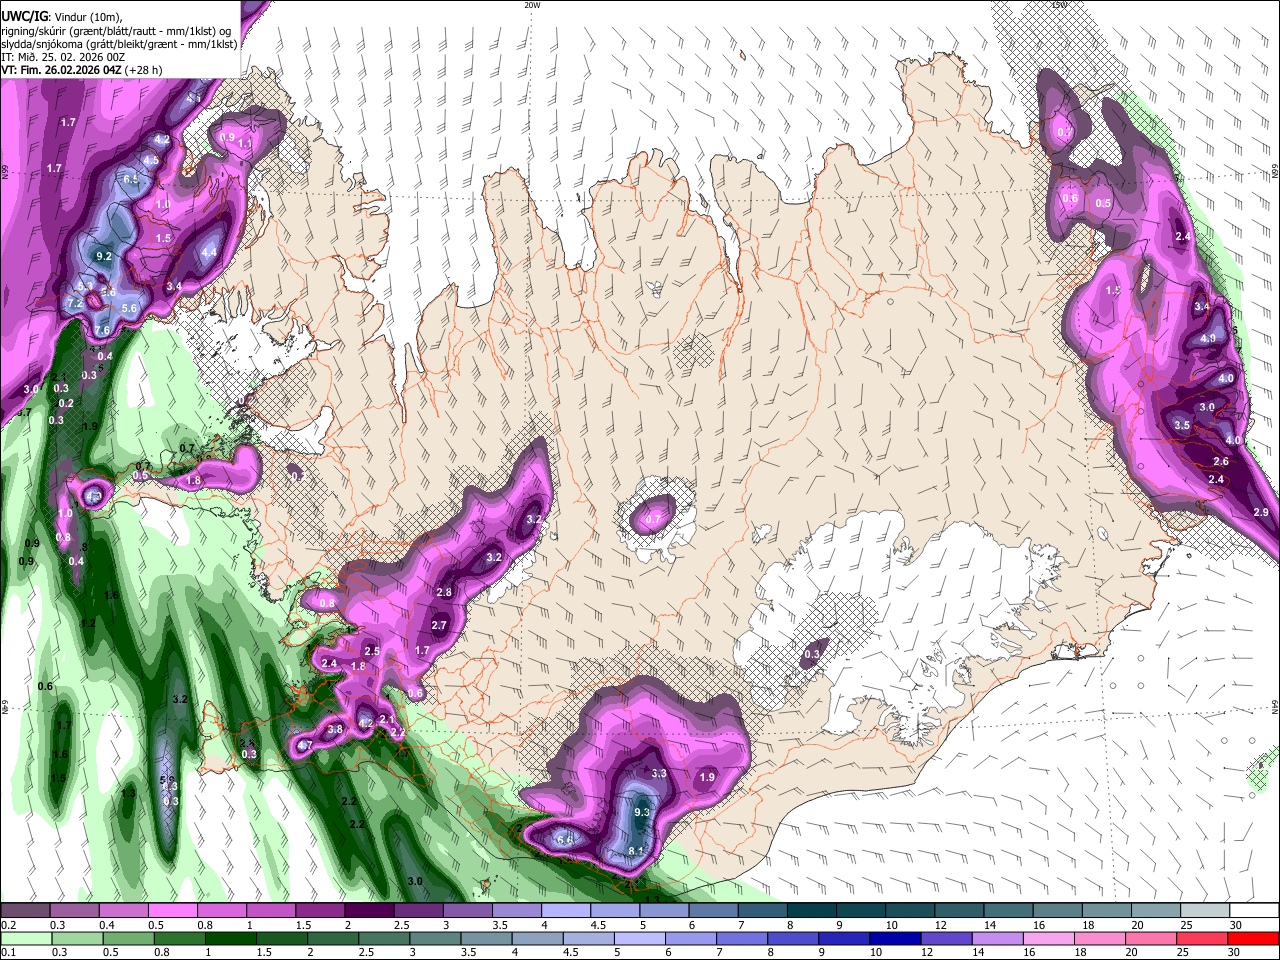Click the 3.8 precipitation value
This screenshot has height=960, width=1280.
335,729
